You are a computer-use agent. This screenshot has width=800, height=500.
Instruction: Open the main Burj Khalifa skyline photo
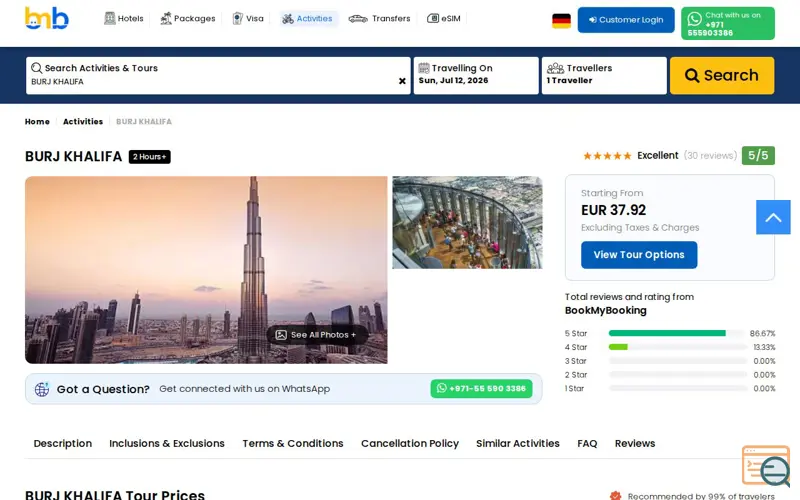click(206, 270)
